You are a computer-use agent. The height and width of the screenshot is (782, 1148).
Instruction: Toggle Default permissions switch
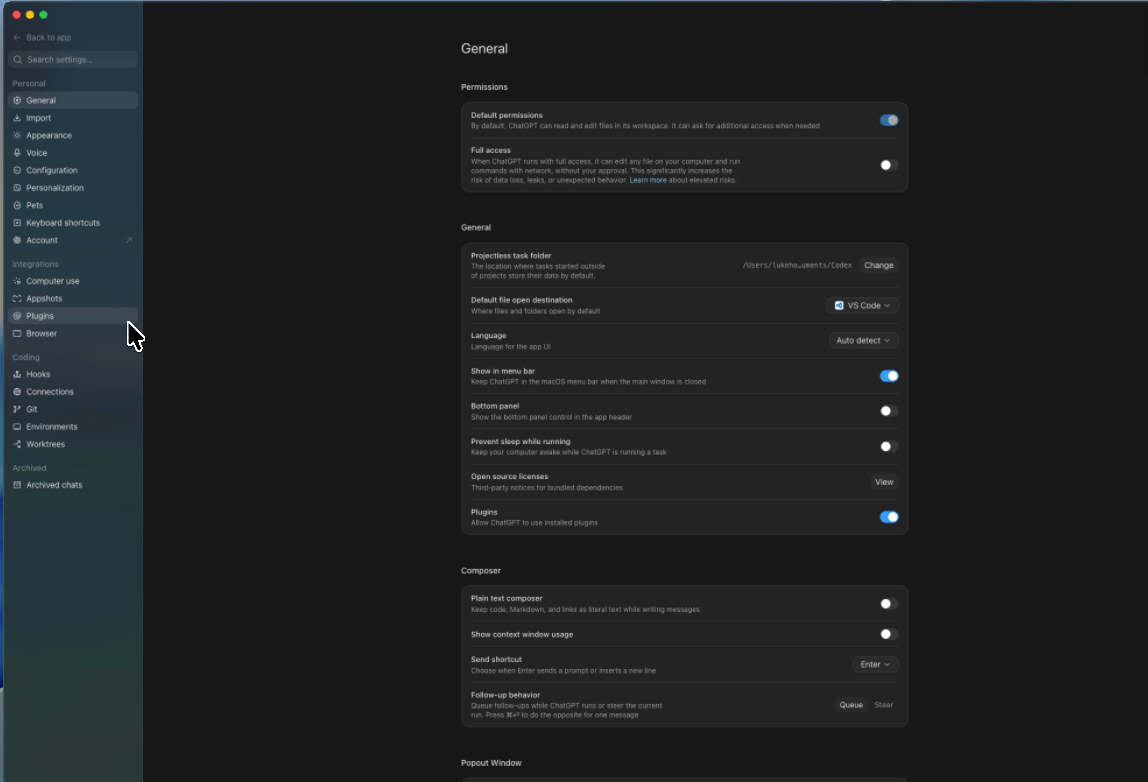[x=889, y=120]
